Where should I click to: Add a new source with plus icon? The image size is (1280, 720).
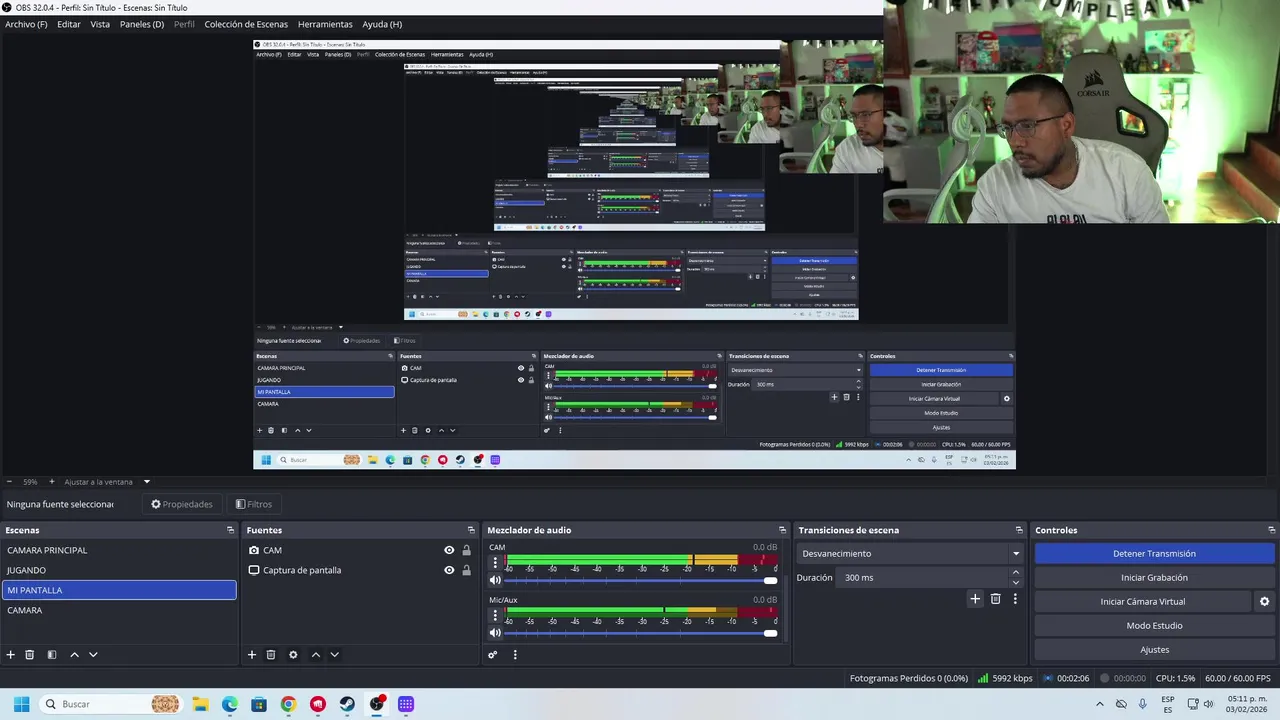(252, 655)
